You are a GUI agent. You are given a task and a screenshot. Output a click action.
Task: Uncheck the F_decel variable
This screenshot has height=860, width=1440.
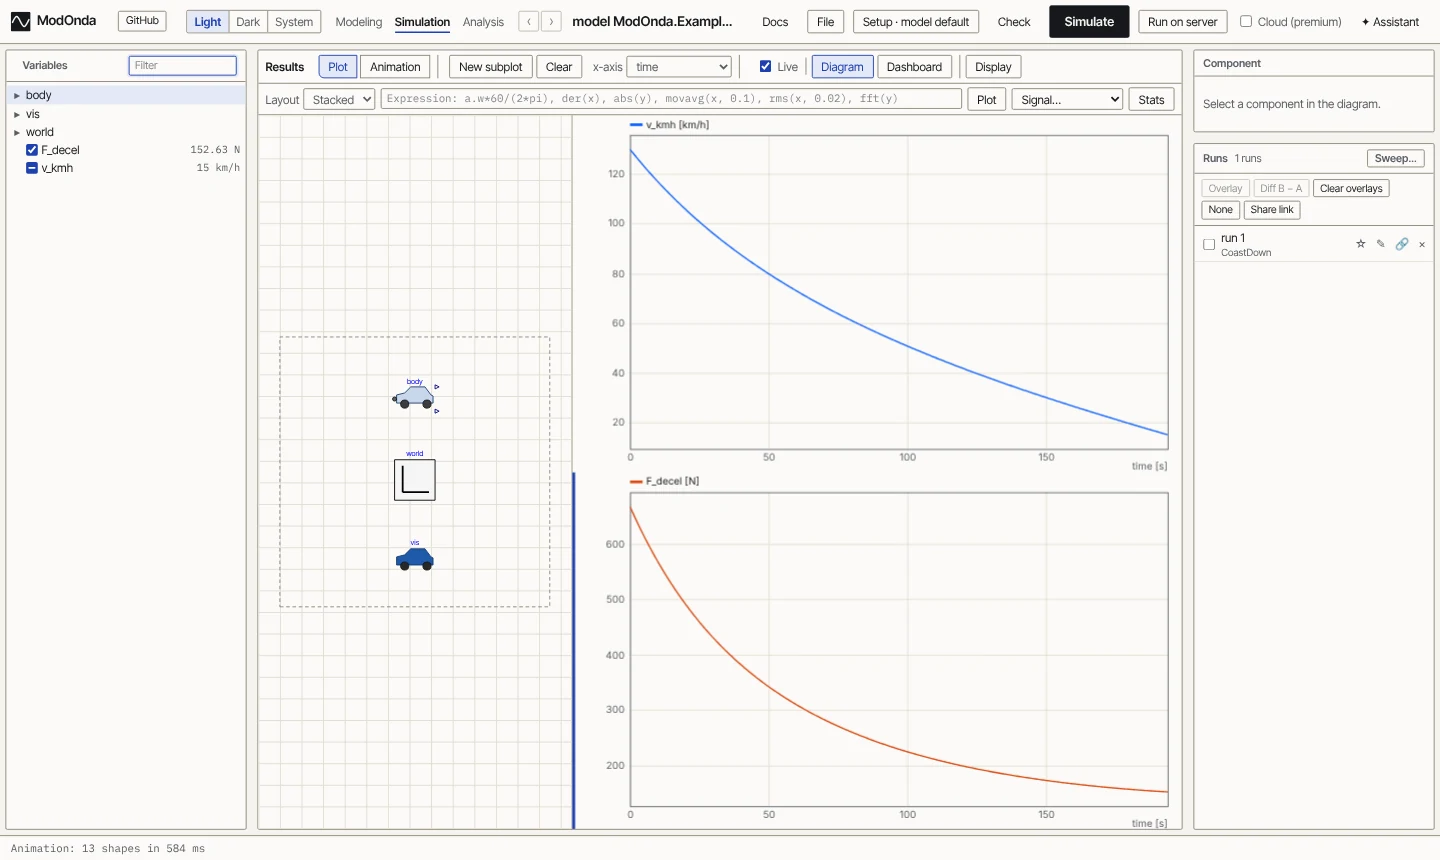pyautogui.click(x=32, y=150)
